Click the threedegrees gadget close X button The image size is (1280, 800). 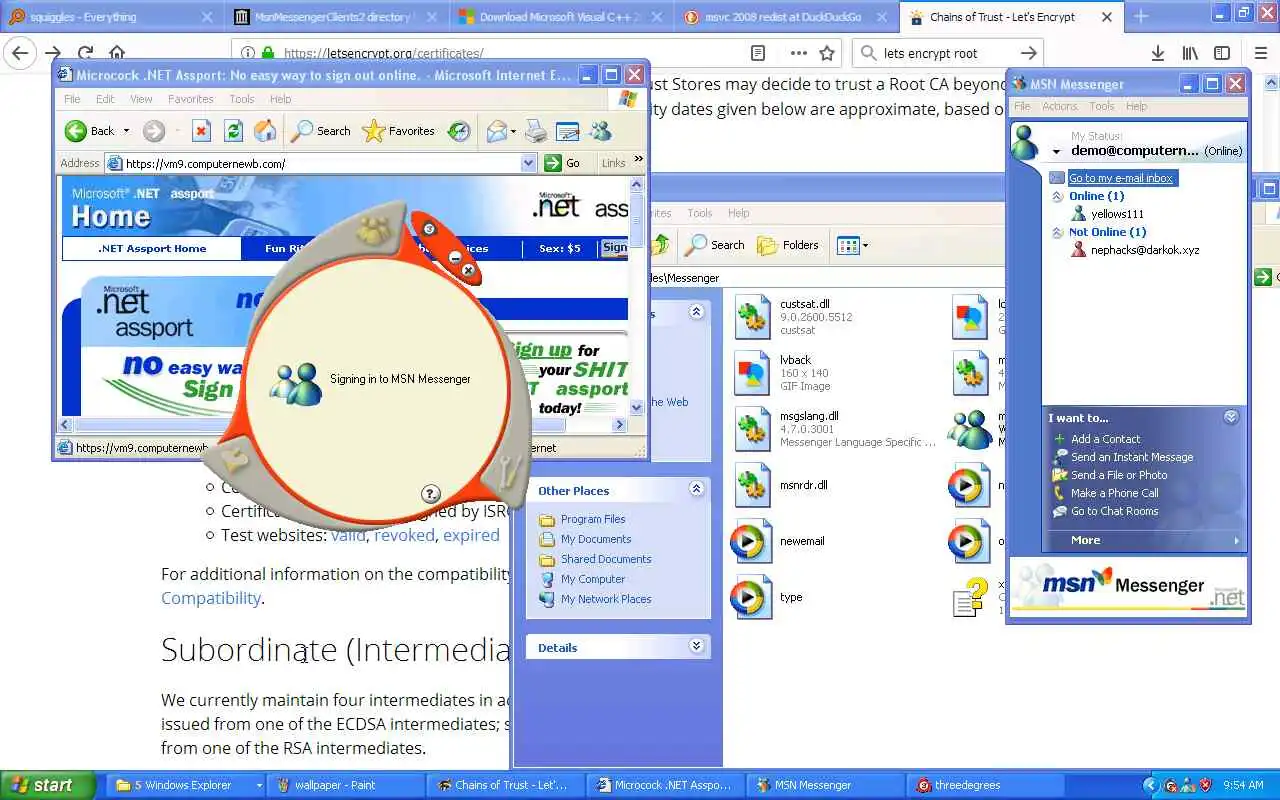click(468, 270)
